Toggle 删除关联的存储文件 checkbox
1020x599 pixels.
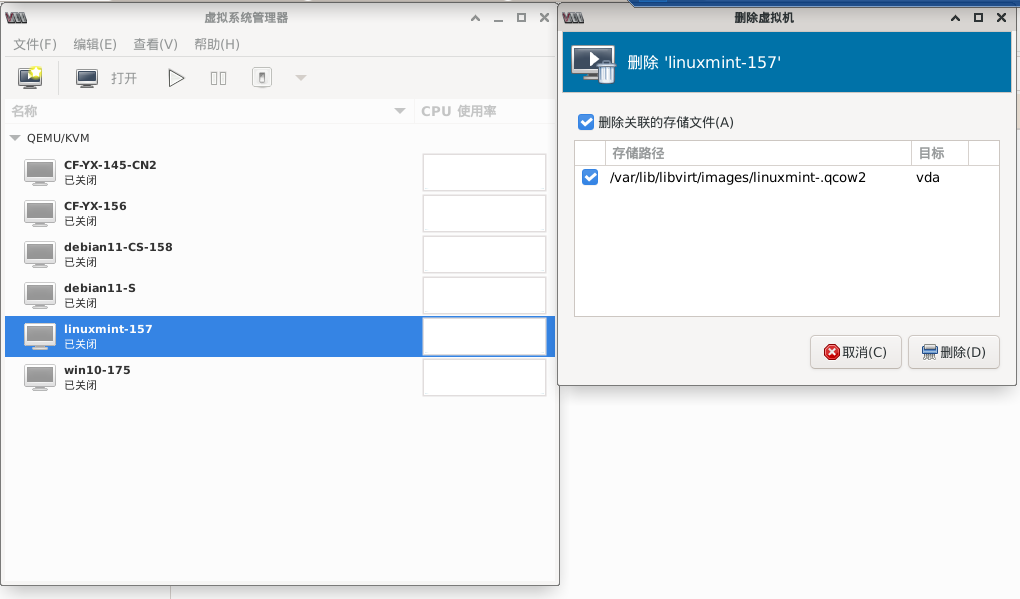point(586,122)
